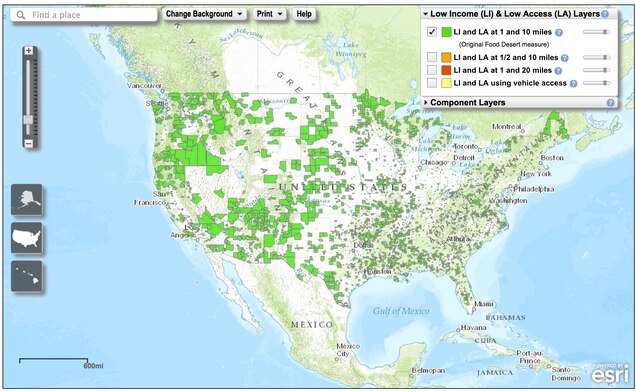The height and width of the screenshot is (392, 636).
Task: Enable LI and LA at 1 and 20 miles
Action: point(432,70)
